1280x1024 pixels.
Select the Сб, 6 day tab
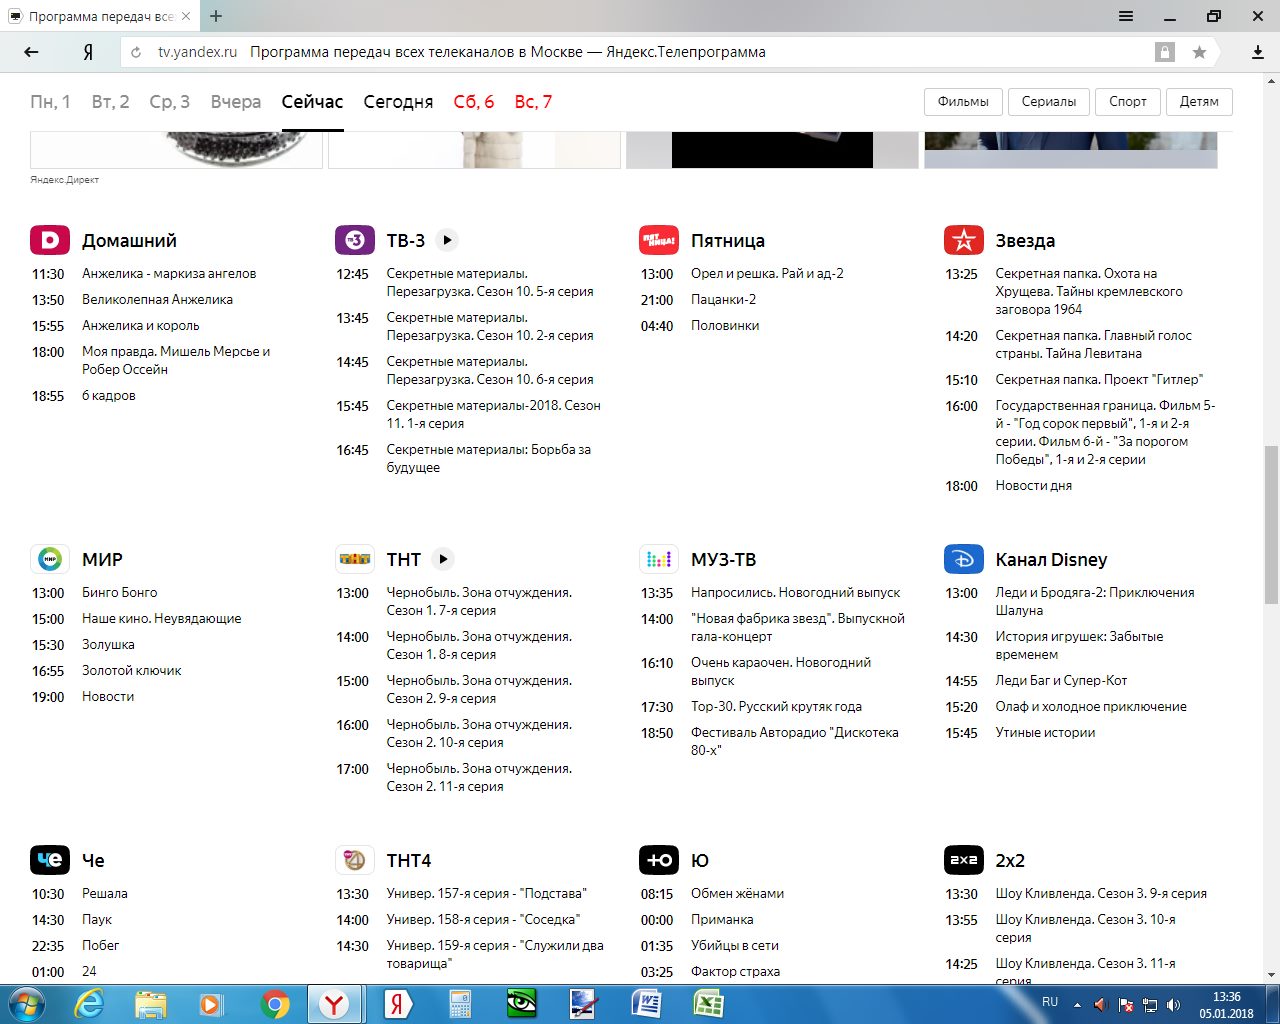pyautogui.click(x=474, y=101)
